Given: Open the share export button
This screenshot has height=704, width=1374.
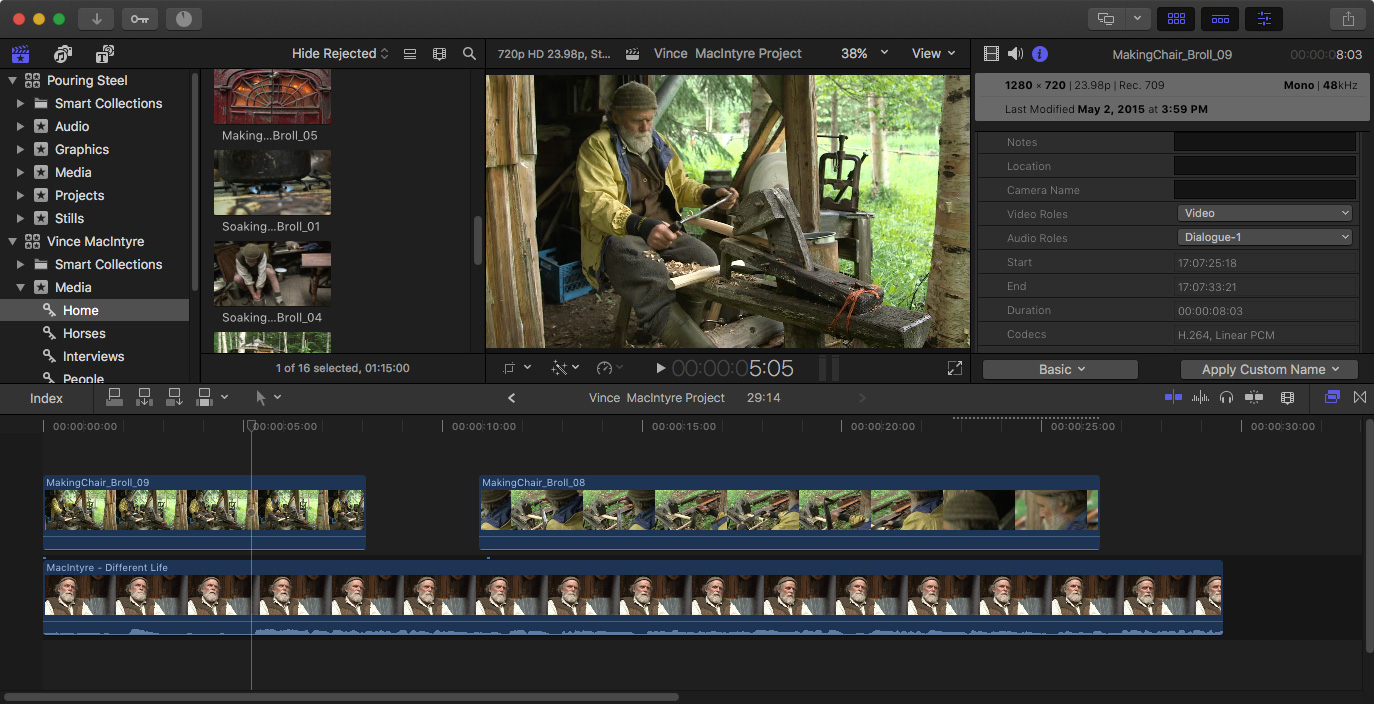Looking at the screenshot, I should pos(1348,19).
